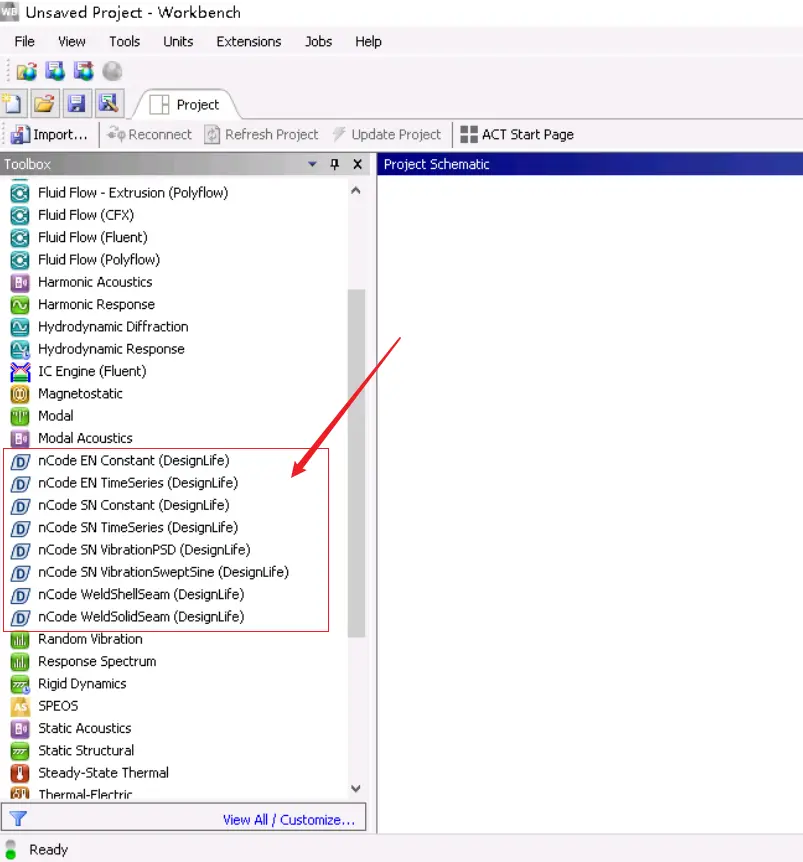Image resolution: width=803 pixels, height=862 pixels.
Task: Click the Fluid Flow (CFX) icon
Action: [x=20, y=215]
